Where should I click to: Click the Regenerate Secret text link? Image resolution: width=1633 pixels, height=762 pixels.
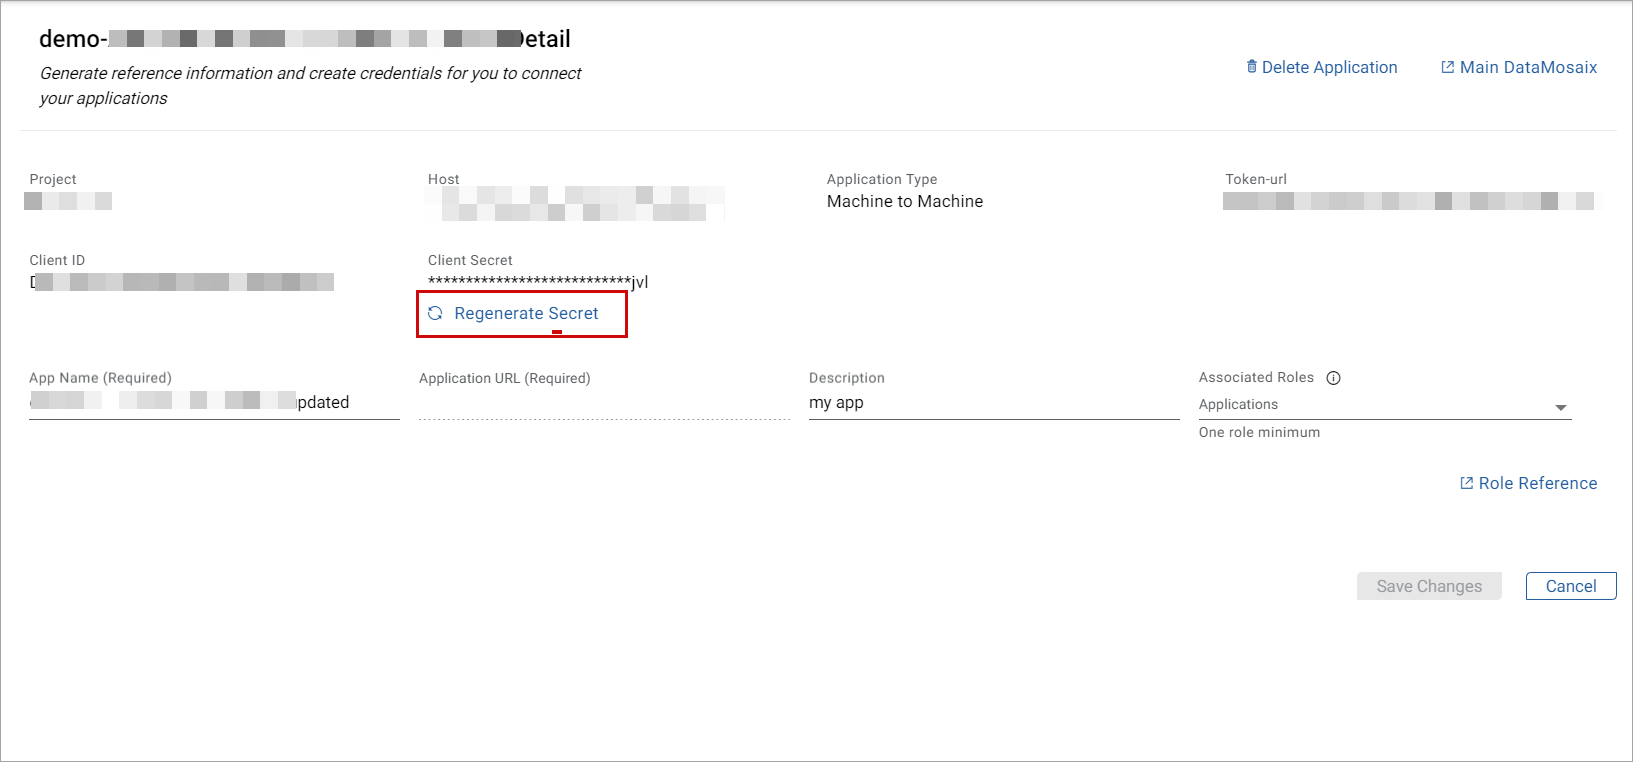526,313
